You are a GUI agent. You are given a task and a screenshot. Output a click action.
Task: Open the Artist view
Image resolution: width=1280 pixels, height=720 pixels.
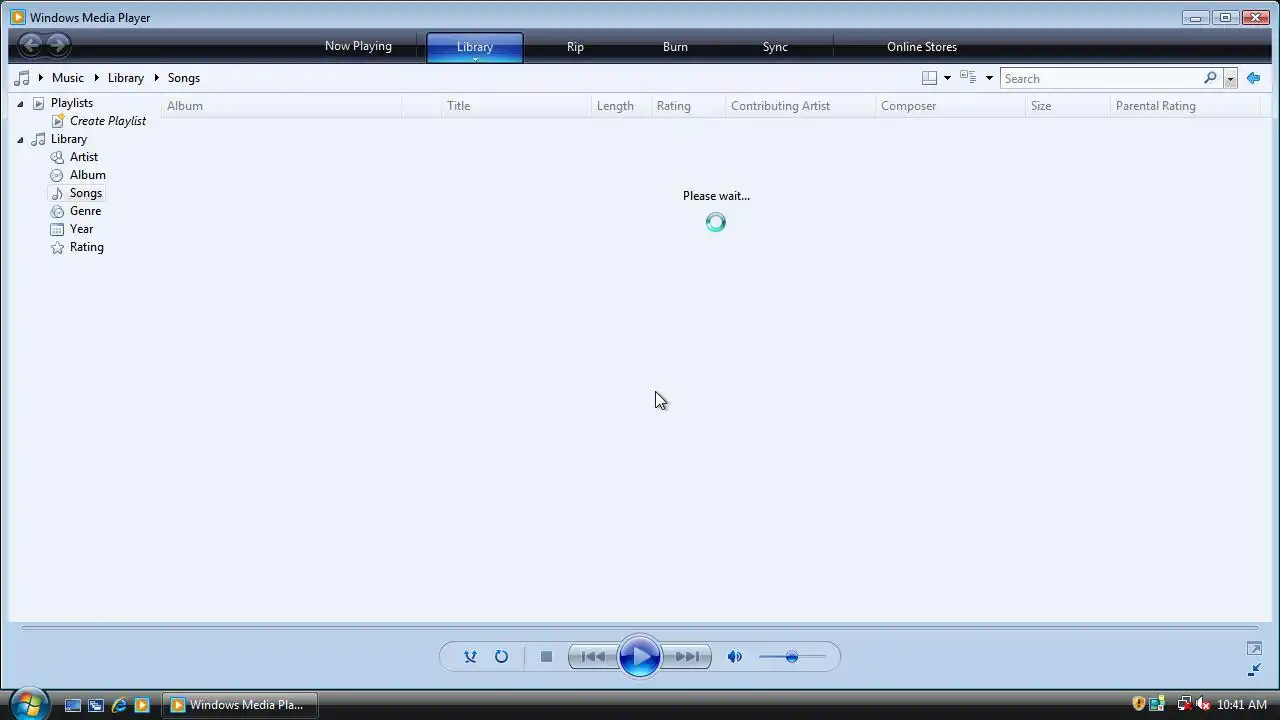click(x=84, y=157)
